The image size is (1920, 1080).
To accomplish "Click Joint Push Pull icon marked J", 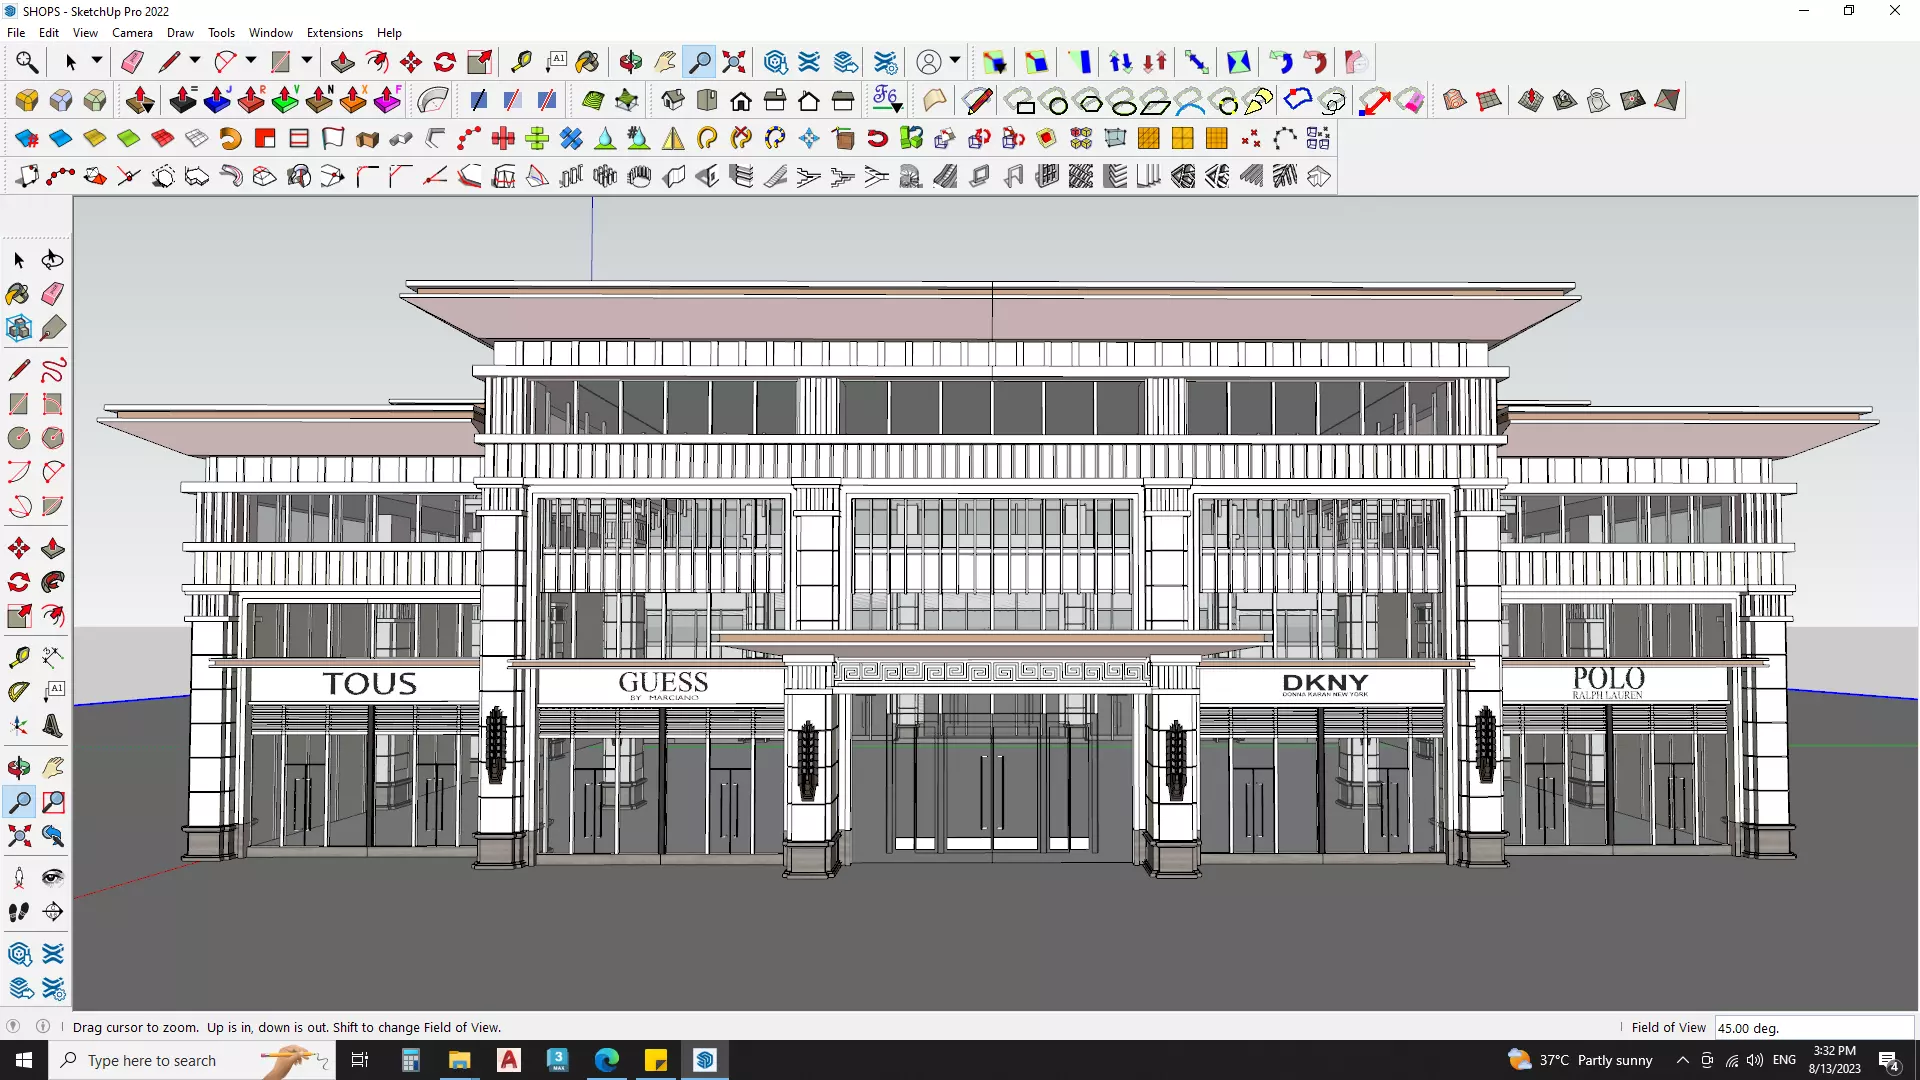I will 217,100.
